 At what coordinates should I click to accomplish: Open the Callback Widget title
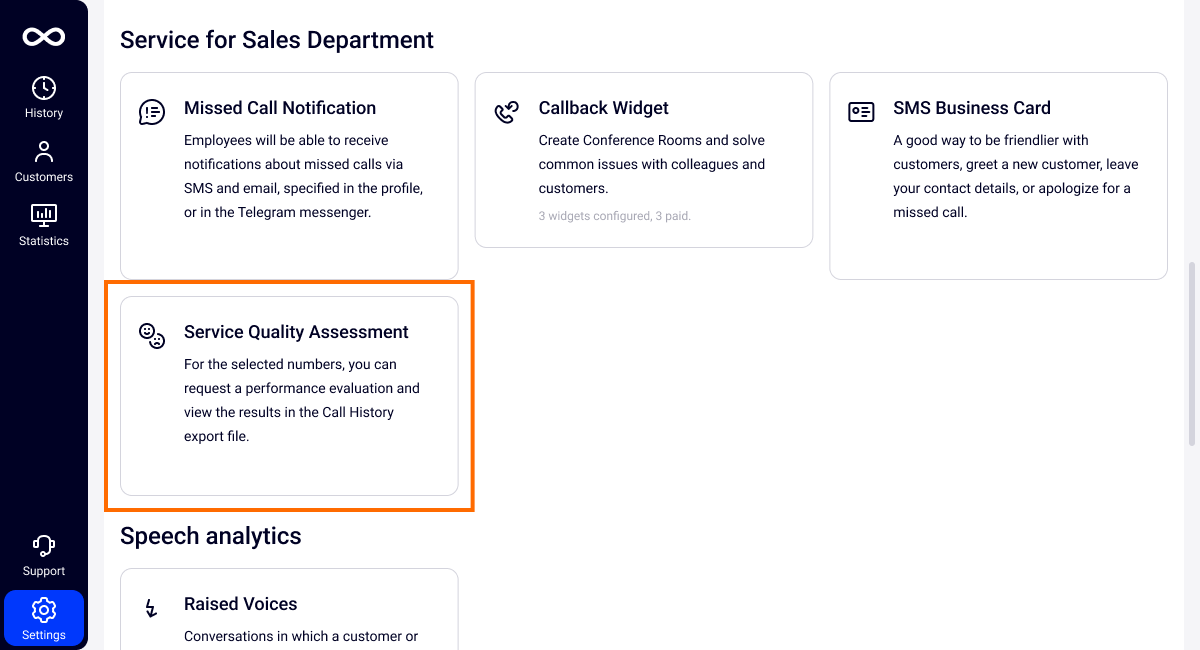(603, 108)
